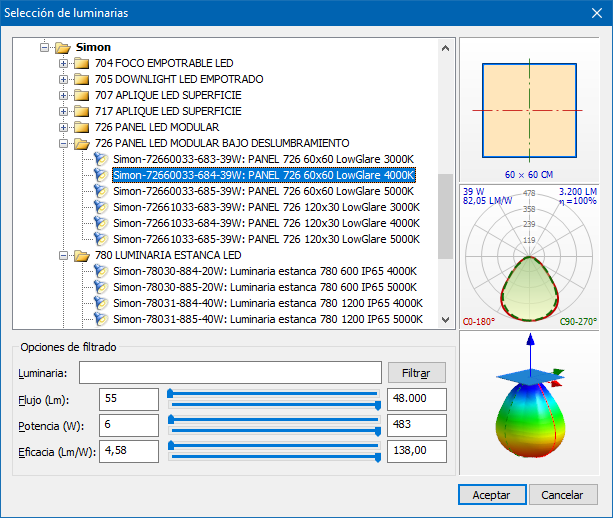Click open folder icon of 780 LUMINARIA ESTANCA LED
The image size is (613, 518).
point(82,256)
